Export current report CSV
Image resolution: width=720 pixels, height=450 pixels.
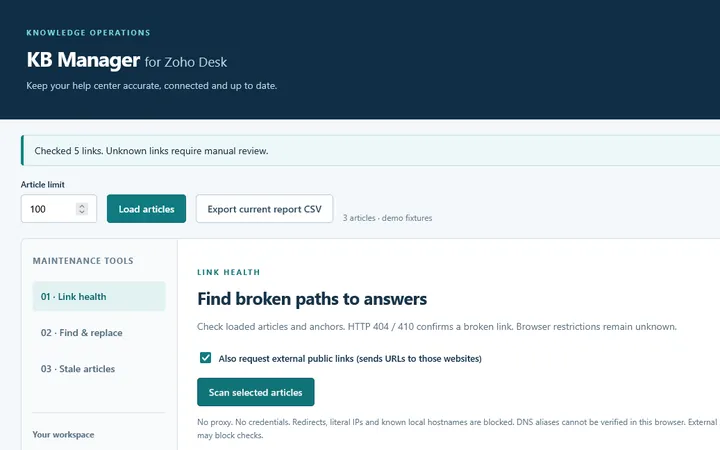click(264, 209)
